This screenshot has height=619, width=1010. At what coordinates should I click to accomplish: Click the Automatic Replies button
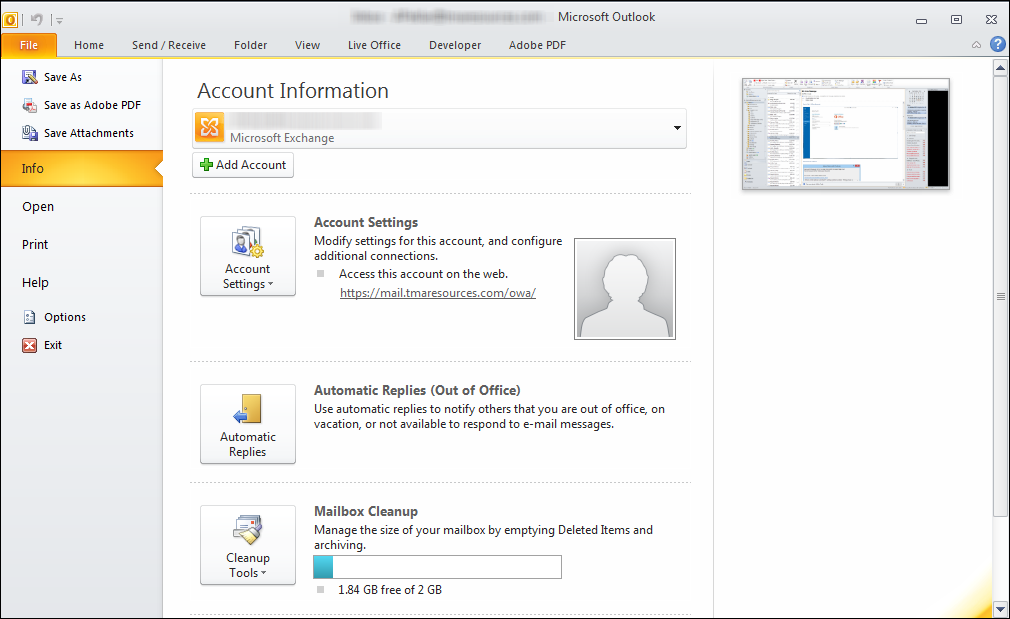coord(248,424)
